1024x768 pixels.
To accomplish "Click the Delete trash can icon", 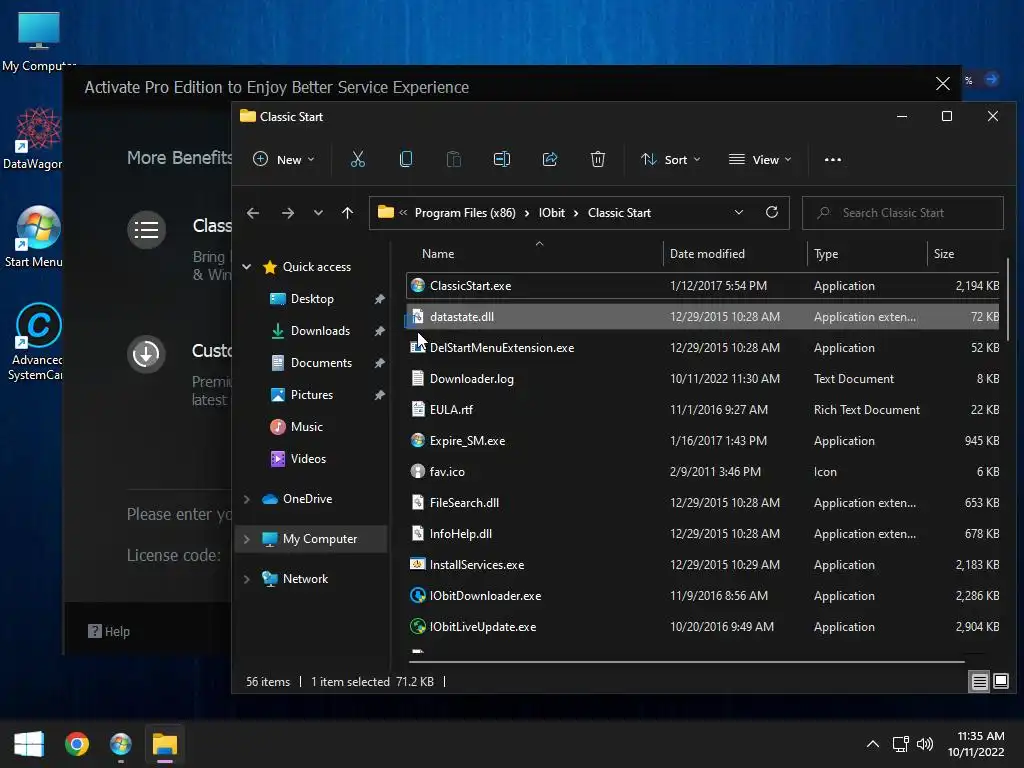I will click(x=598, y=159).
